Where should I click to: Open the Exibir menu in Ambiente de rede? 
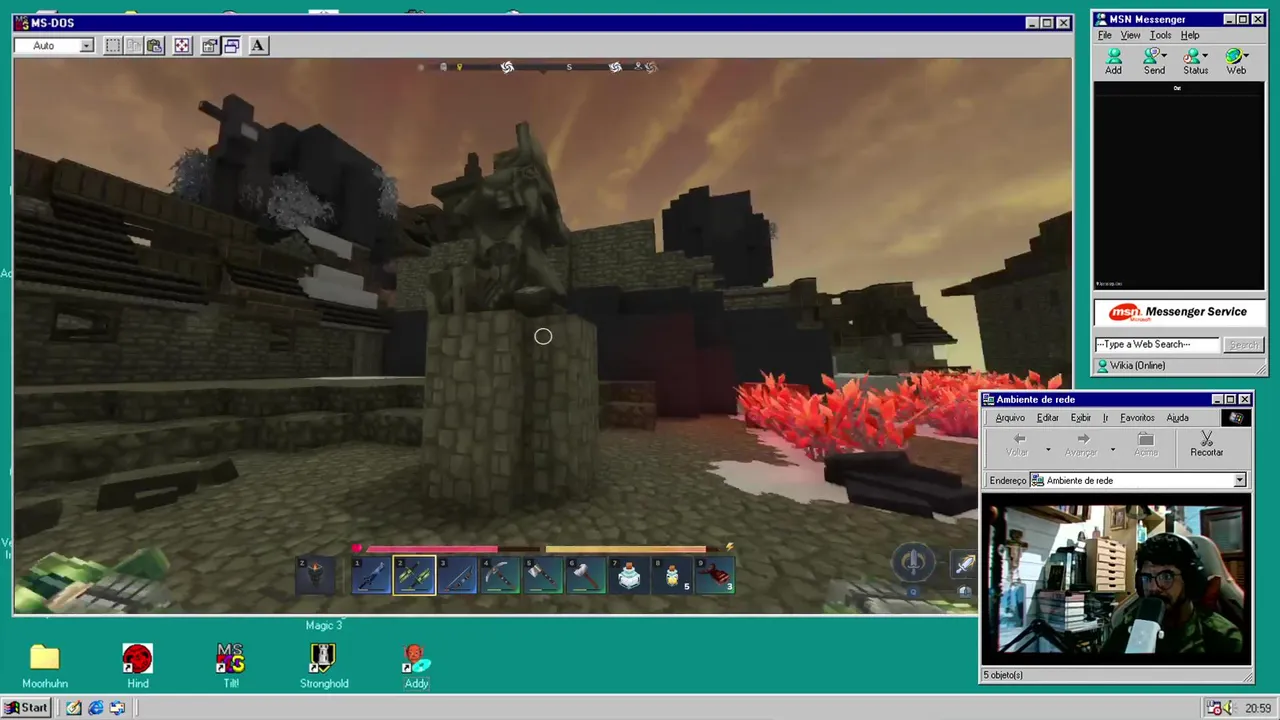(x=1081, y=418)
